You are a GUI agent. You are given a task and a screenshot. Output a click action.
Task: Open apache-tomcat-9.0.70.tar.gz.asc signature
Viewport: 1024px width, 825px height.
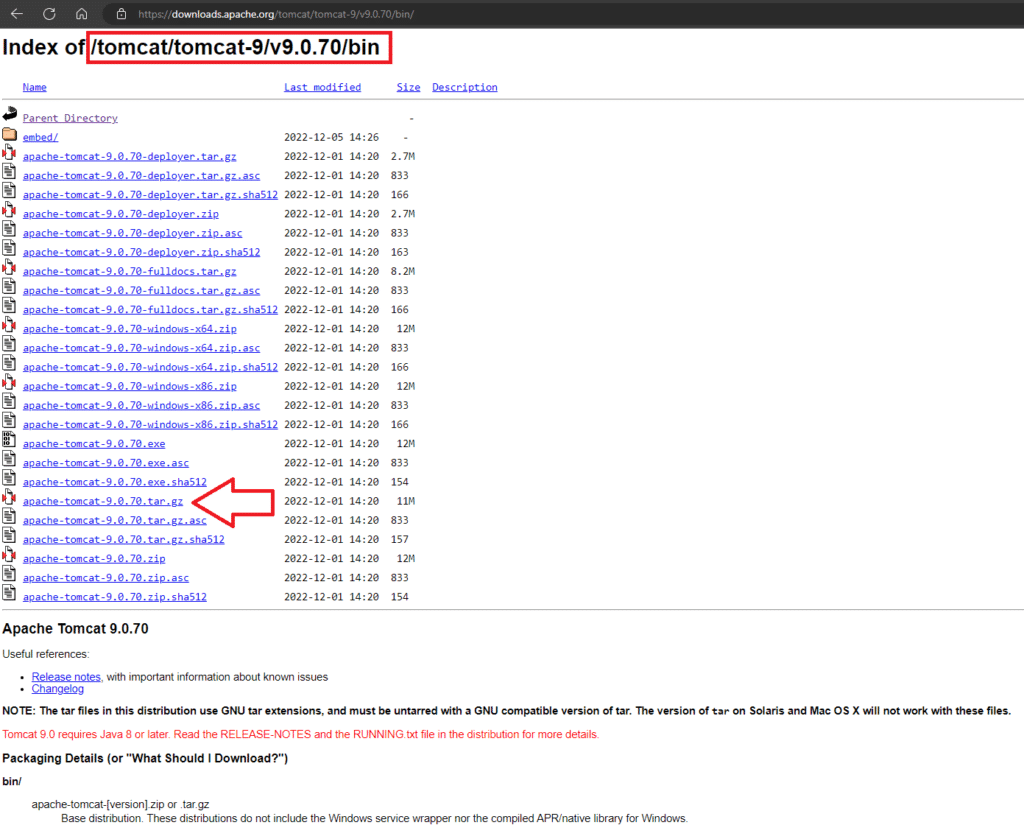pos(114,521)
